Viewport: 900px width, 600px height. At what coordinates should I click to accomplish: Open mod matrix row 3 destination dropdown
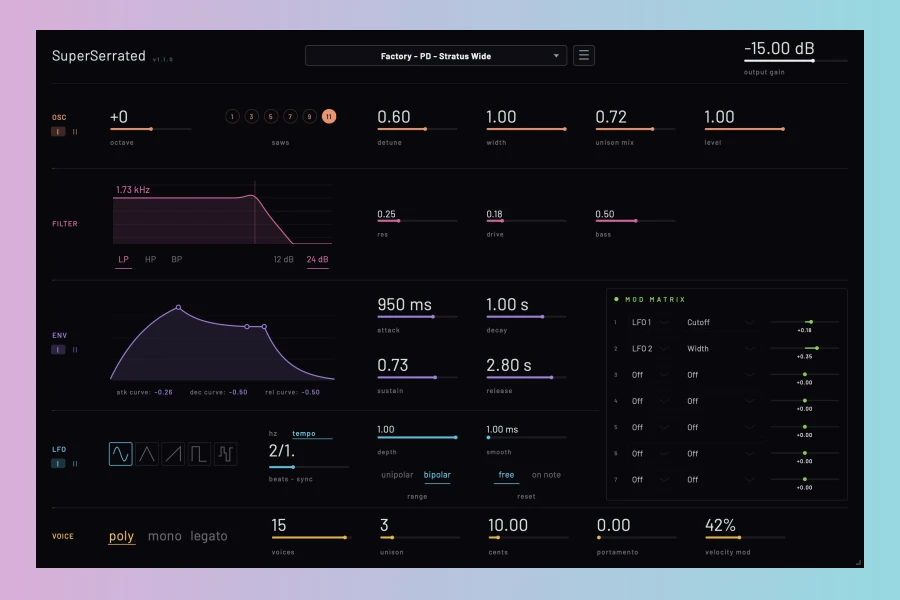[720, 375]
